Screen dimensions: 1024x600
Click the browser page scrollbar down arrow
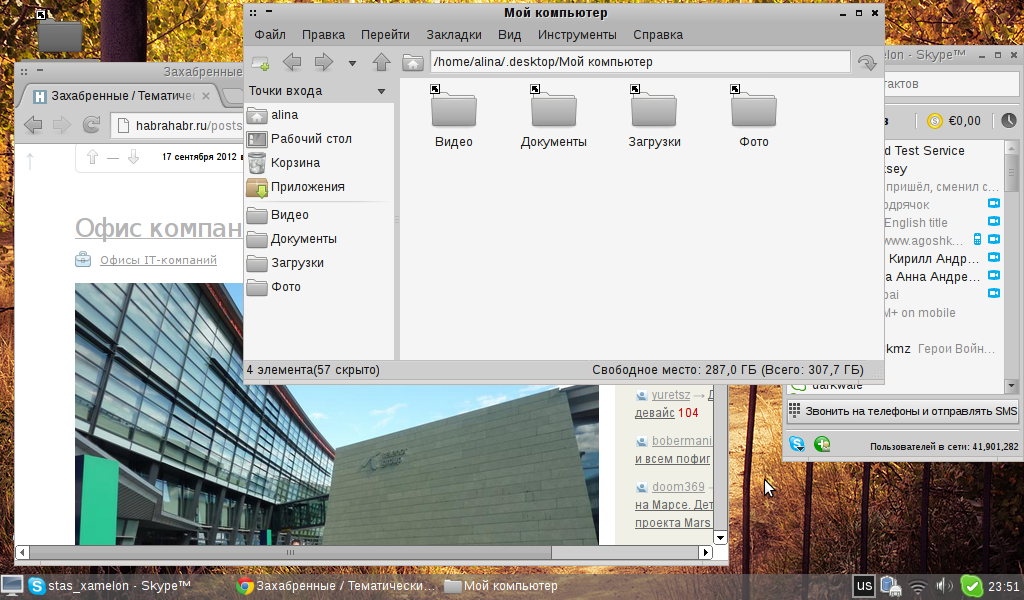[x=720, y=538]
